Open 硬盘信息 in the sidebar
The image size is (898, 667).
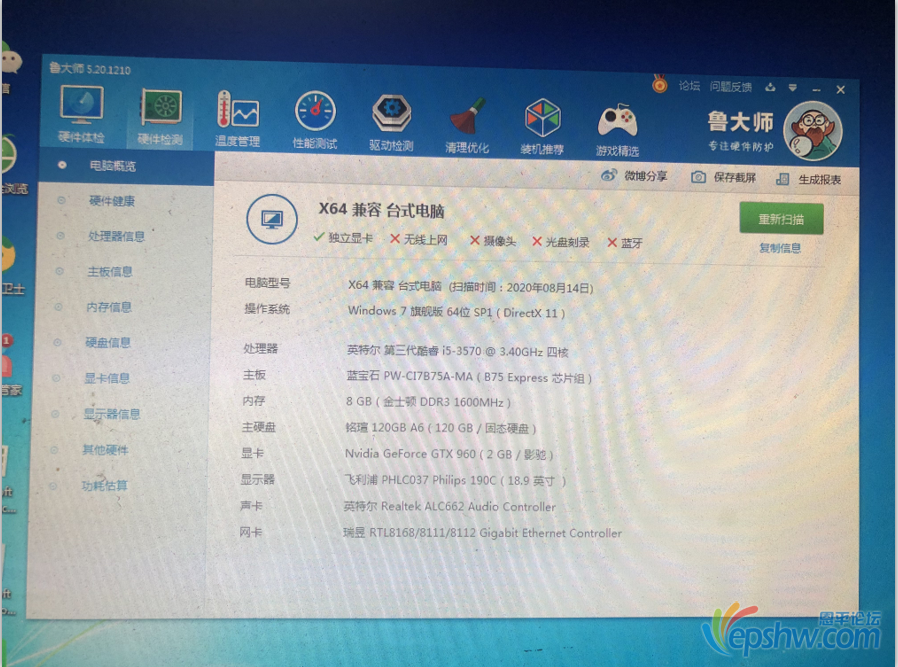(x=108, y=342)
